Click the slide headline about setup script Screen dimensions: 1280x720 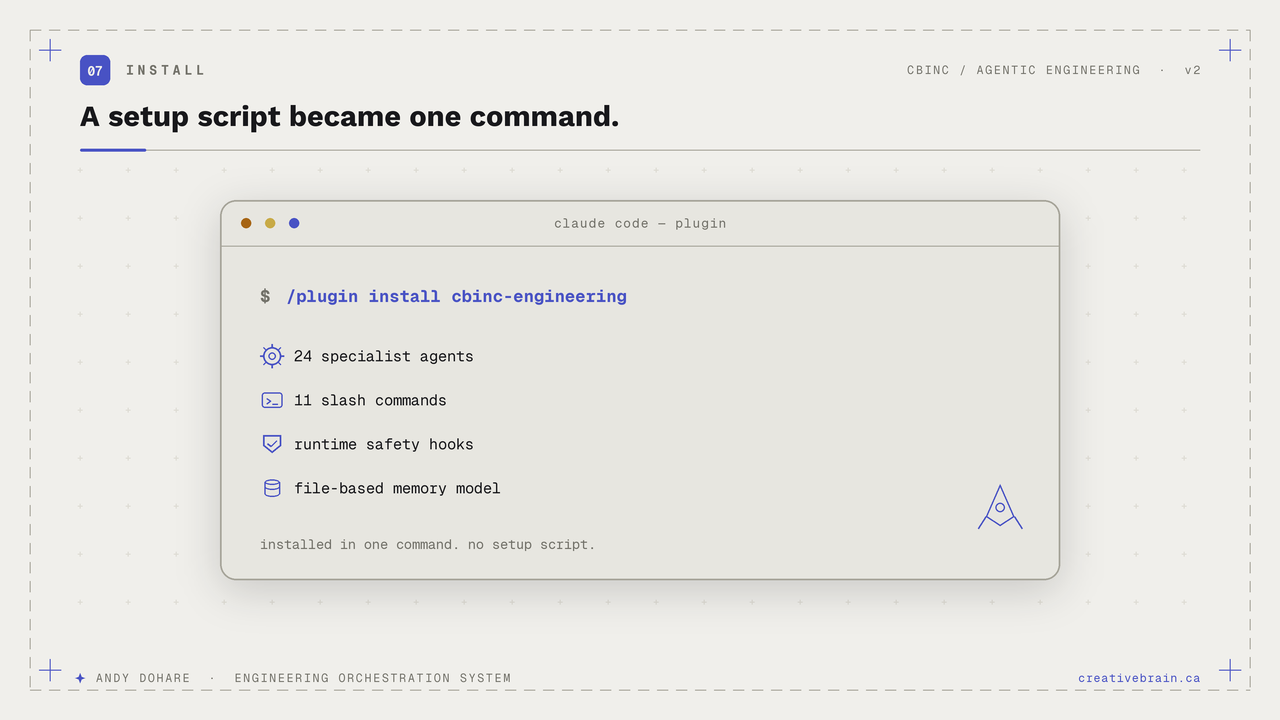[x=350, y=117]
